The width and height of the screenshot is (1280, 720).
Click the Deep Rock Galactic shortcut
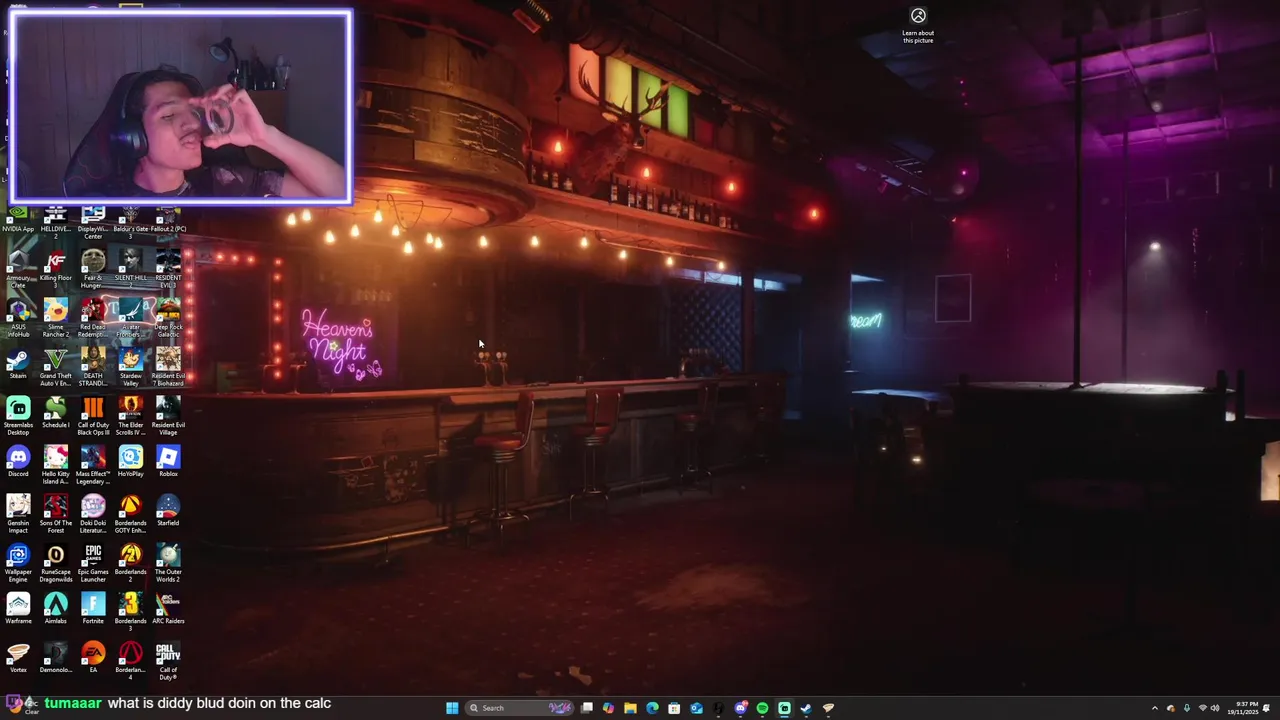click(168, 318)
